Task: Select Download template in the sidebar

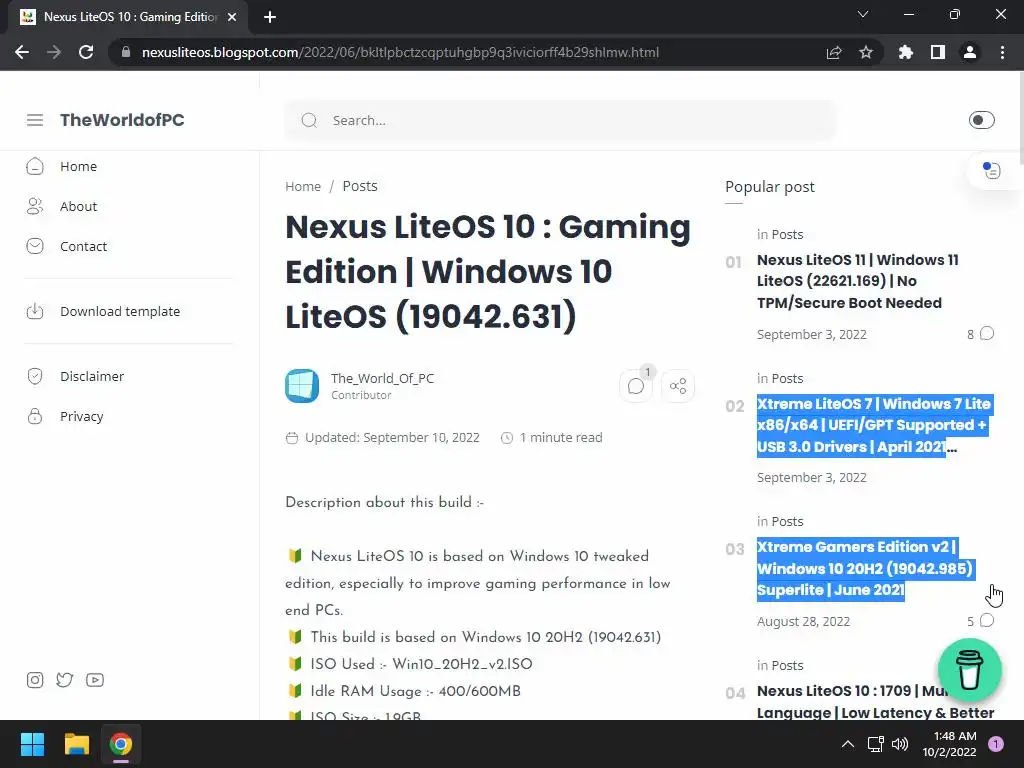Action: click(x=120, y=312)
